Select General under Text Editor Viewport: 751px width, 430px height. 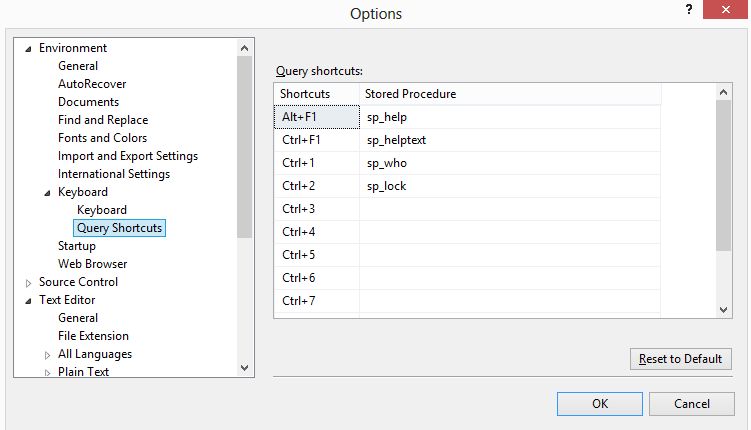(x=78, y=318)
